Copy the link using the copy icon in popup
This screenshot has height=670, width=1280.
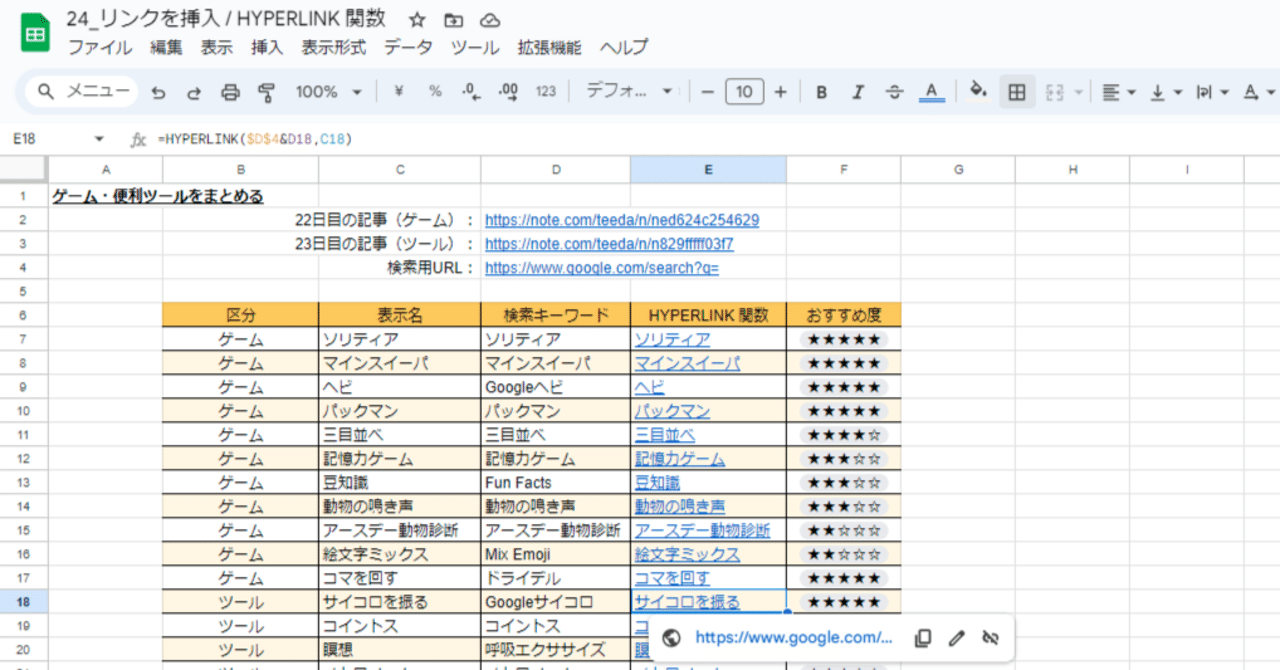point(922,637)
